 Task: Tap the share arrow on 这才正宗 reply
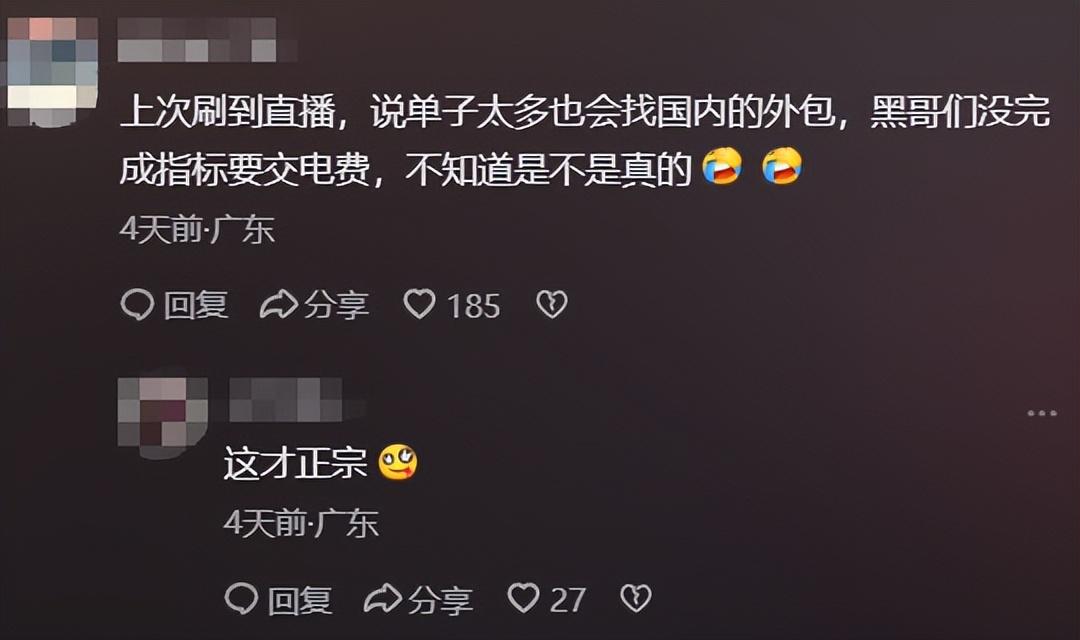point(382,598)
